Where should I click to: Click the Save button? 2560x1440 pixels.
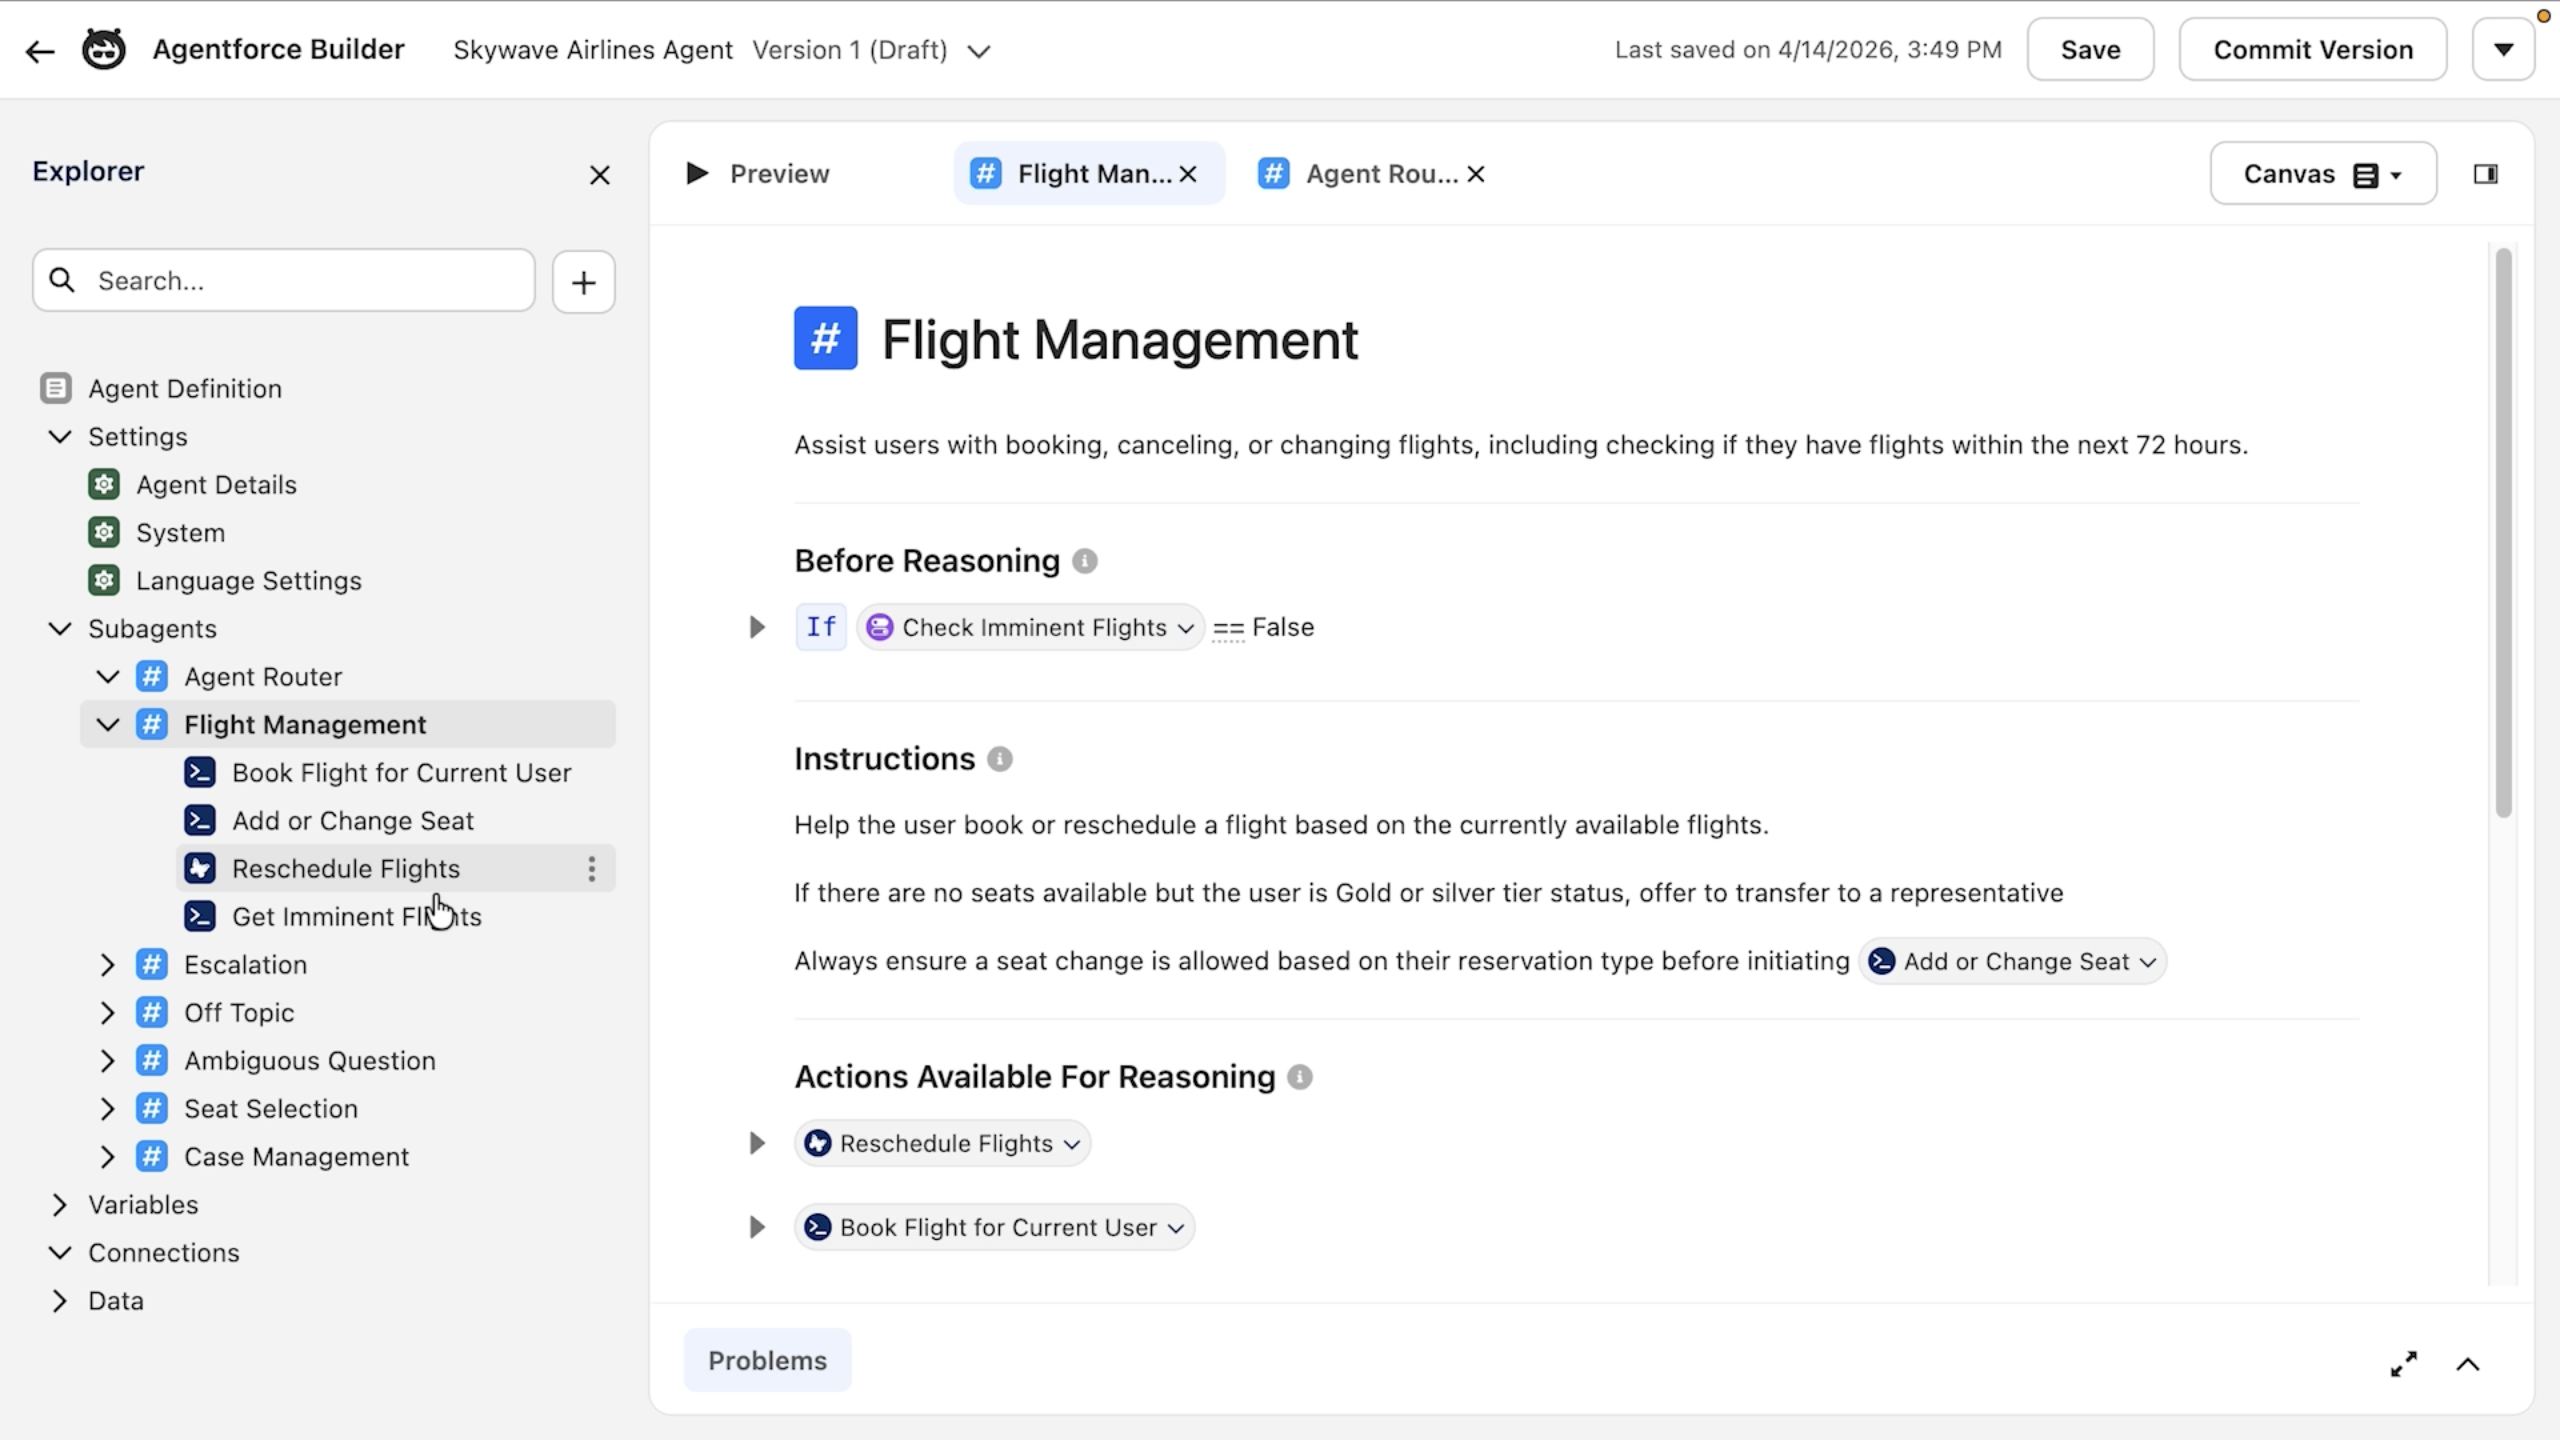[x=2090, y=50]
